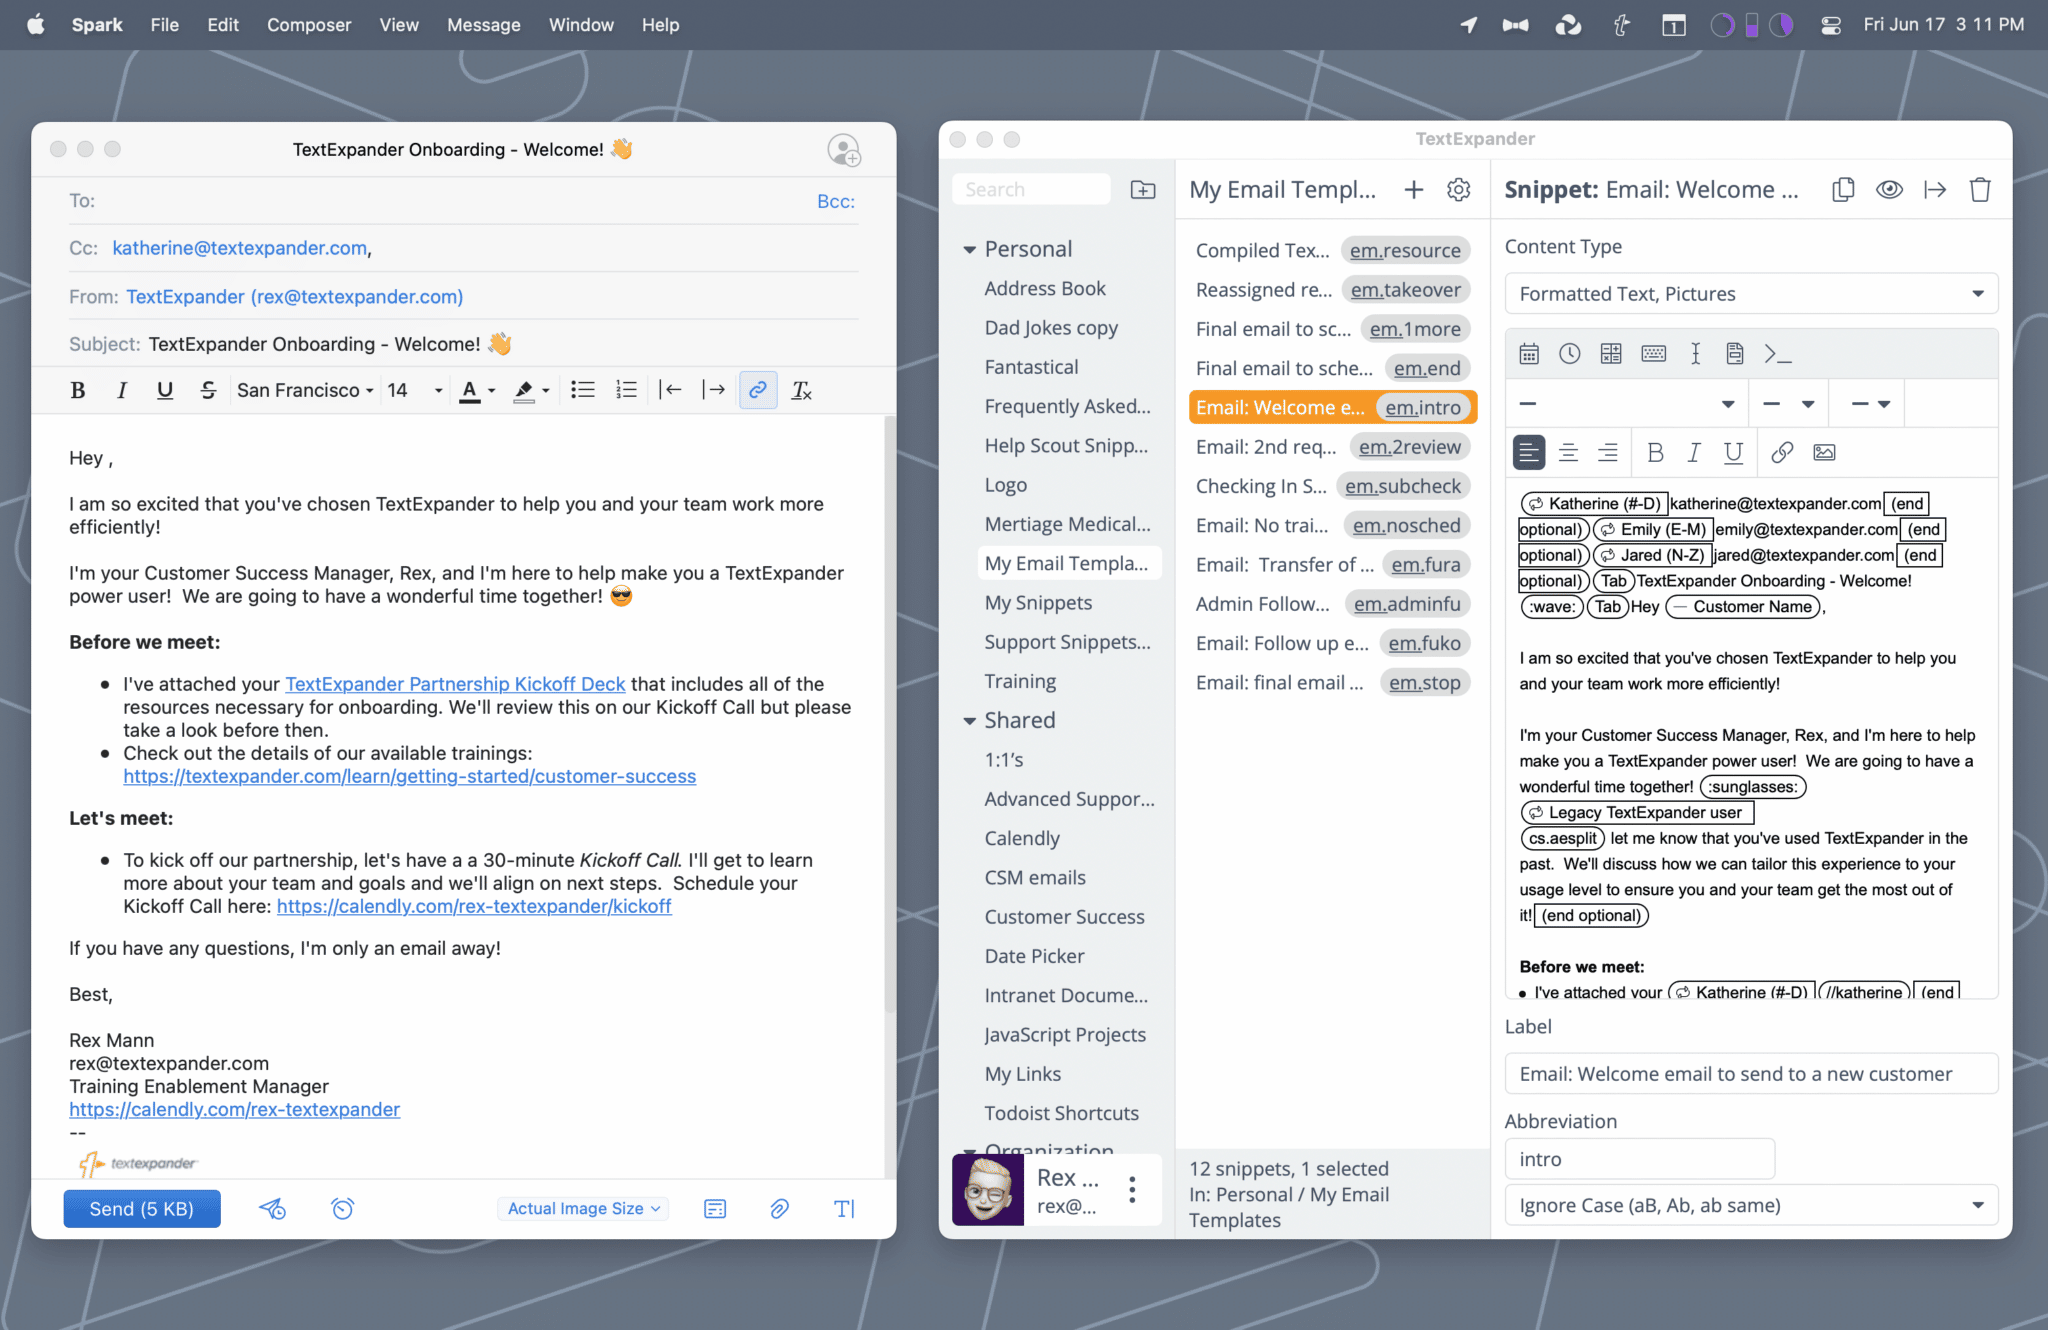Viewport: 2048px width, 1330px height.
Task: Open the Composer menu
Action: click(x=309, y=25)
